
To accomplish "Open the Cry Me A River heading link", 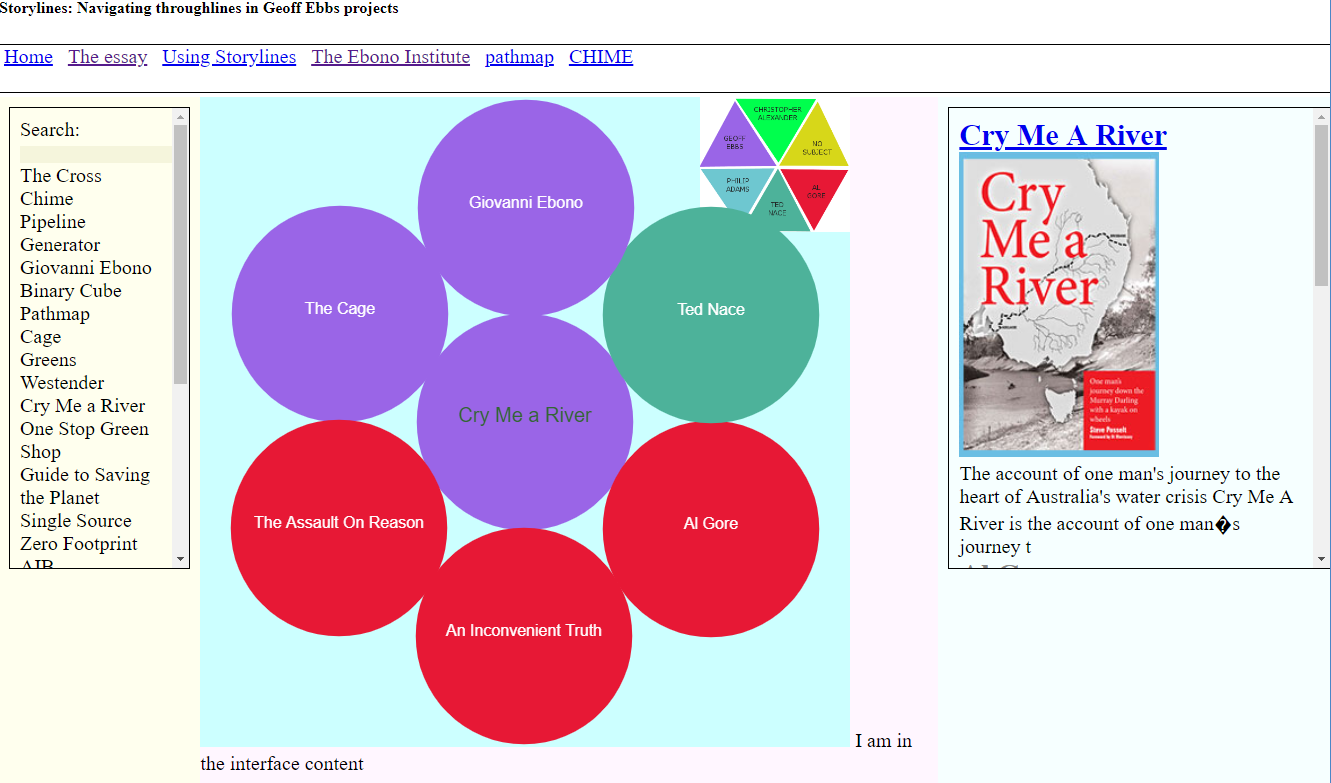I will (x=1062, y=135).
